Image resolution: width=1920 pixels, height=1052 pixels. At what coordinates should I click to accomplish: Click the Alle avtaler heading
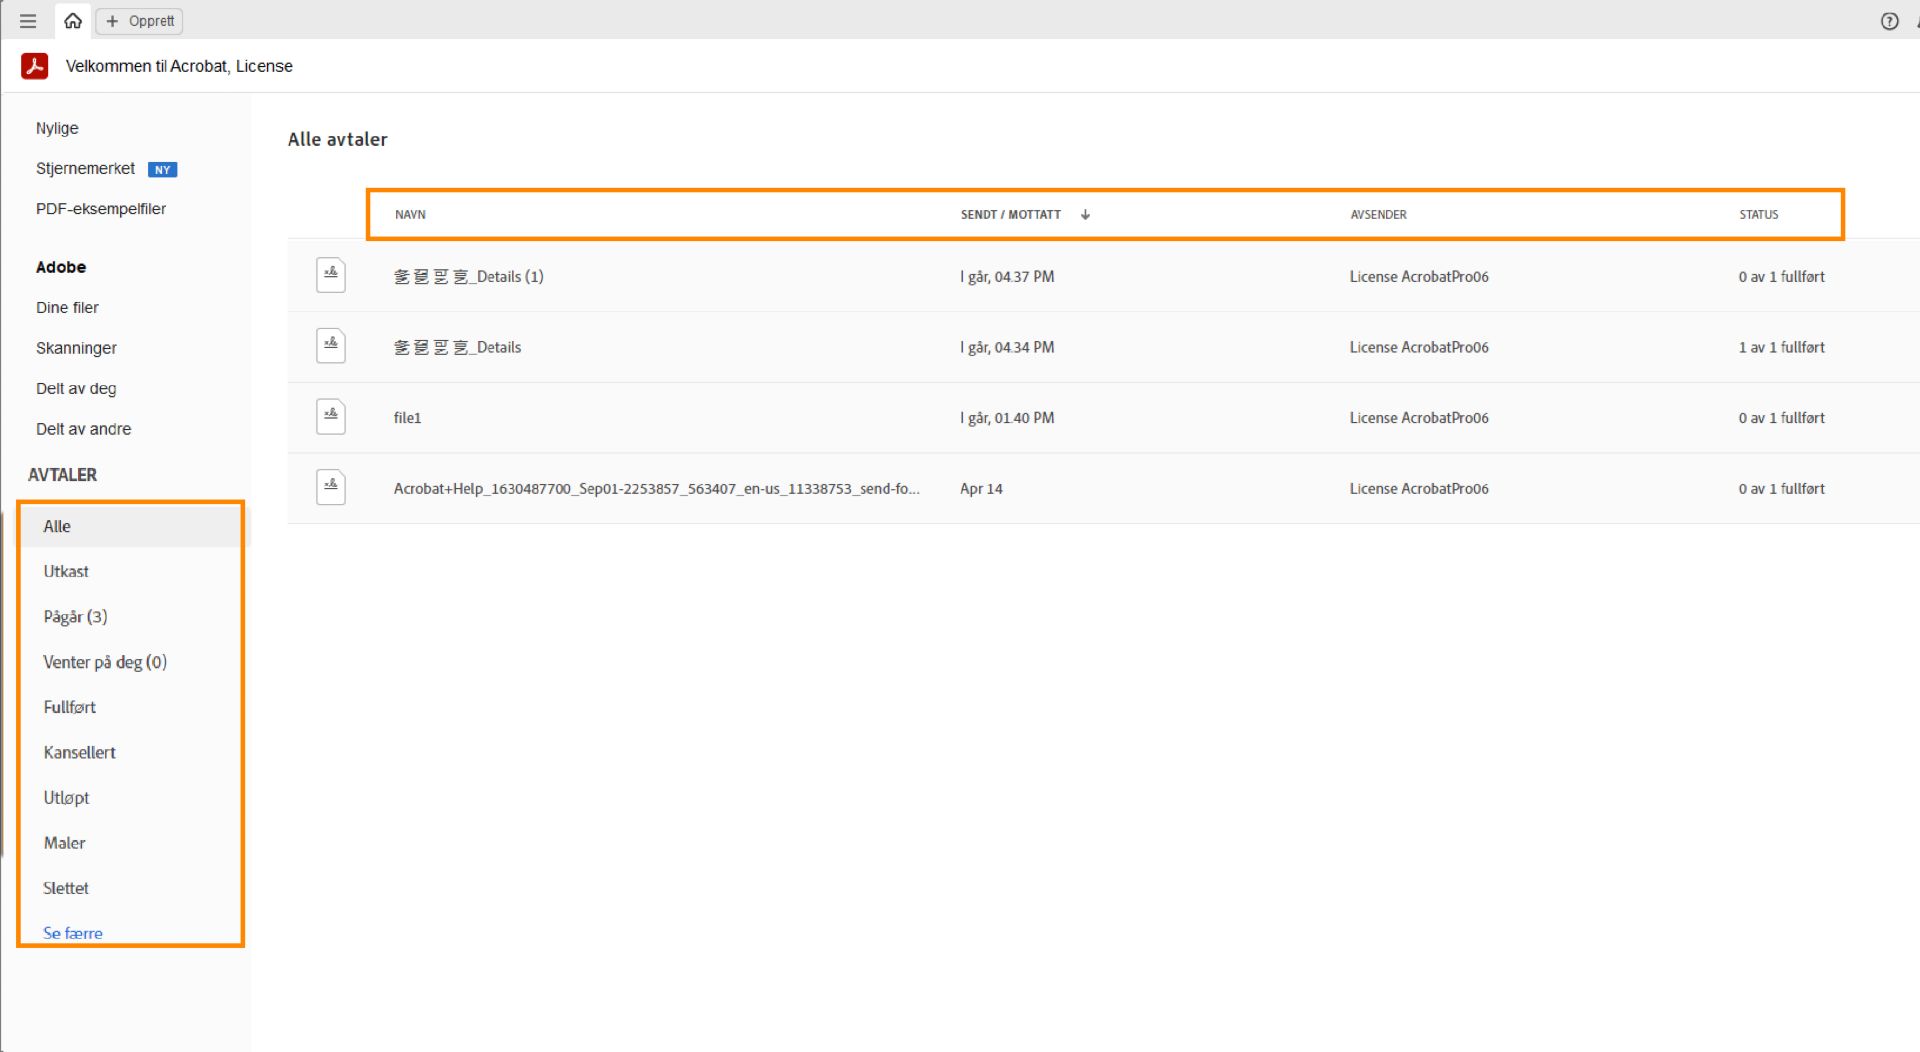(338, 140)
